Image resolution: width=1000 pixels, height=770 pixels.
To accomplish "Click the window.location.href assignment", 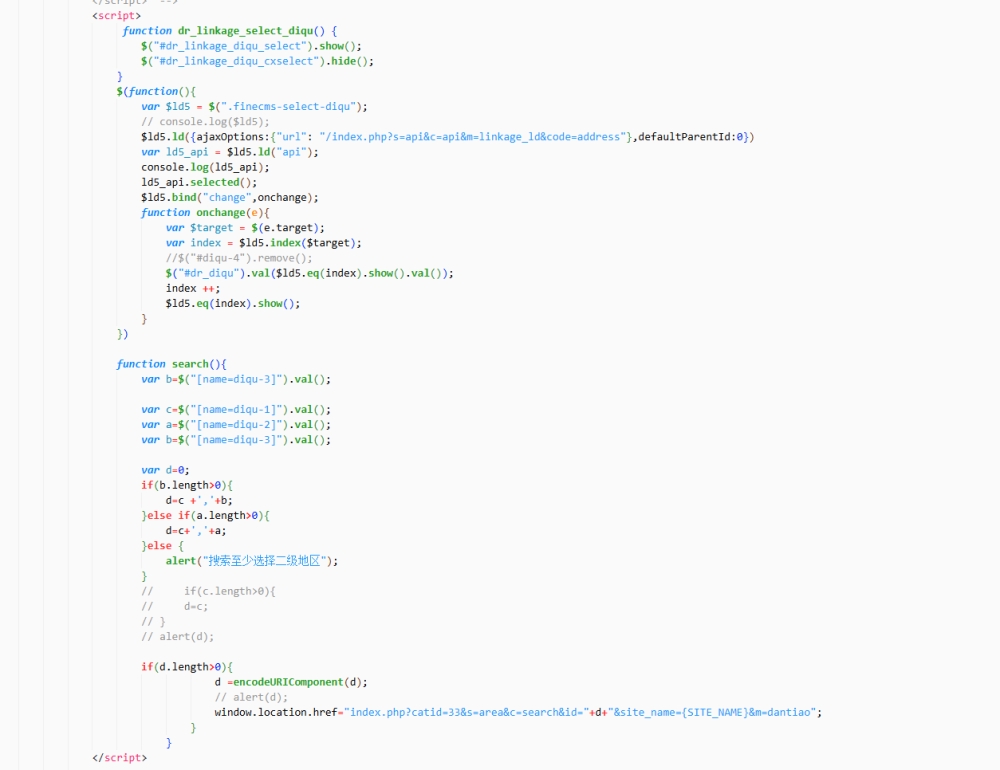I will tap(277, 712).
